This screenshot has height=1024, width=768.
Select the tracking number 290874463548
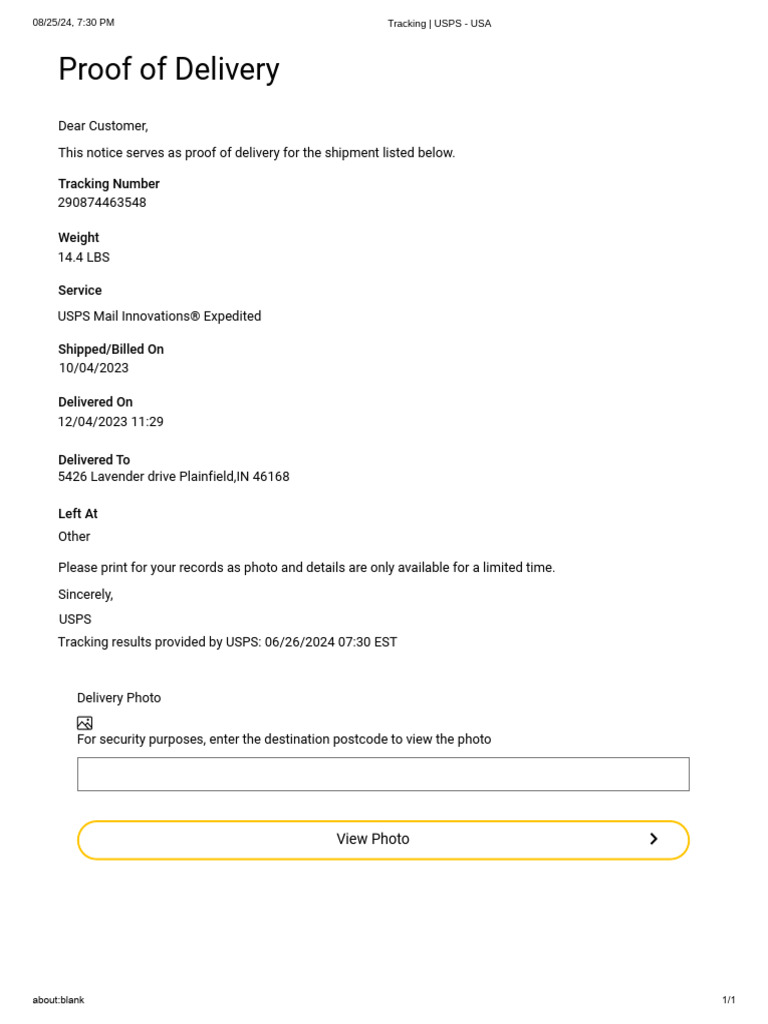click(102, 202)
